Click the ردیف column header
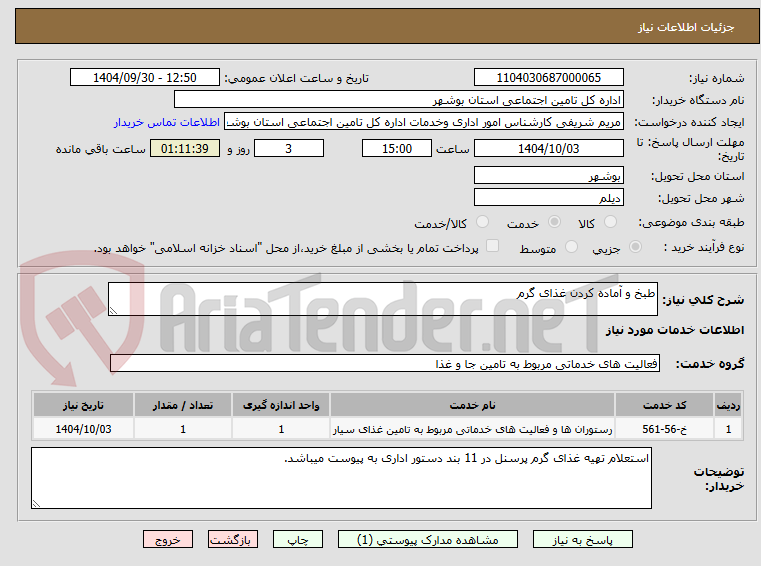Viewport: 761px width, 566px height. pyautogui.click(x=728, y=405)
